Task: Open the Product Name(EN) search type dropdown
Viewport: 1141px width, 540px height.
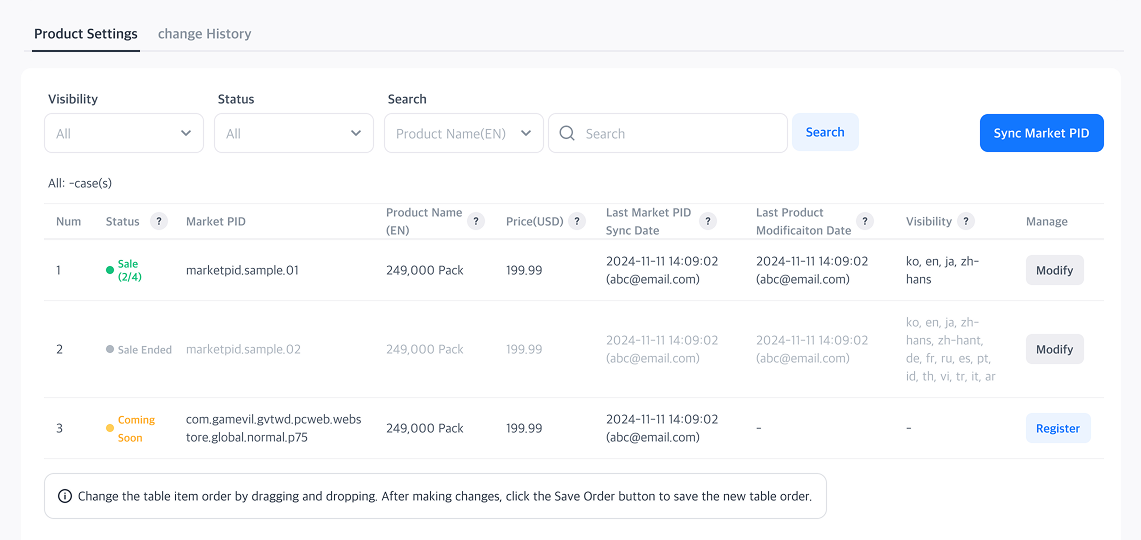Action: tap(464, 133)
